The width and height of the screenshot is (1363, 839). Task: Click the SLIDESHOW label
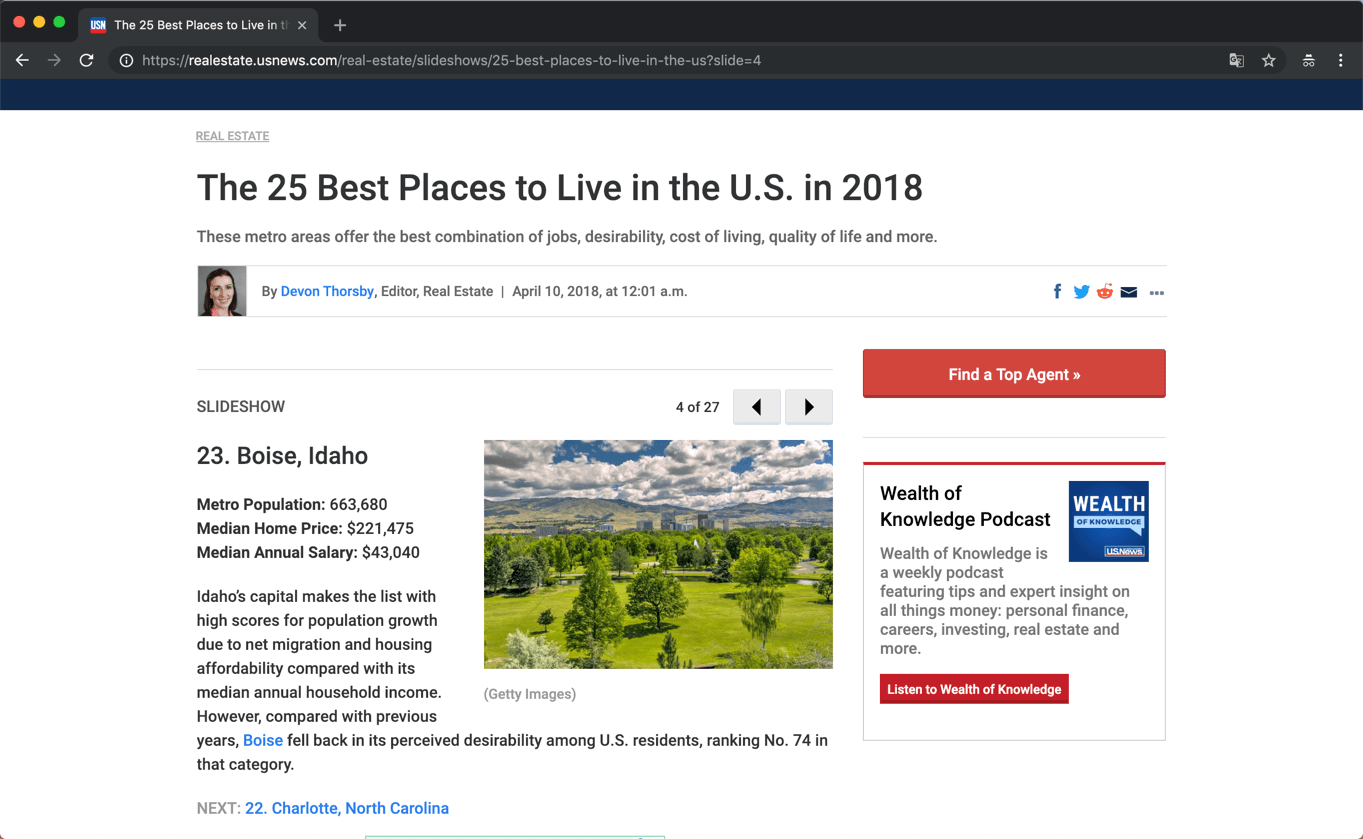[x=241, y=407]
